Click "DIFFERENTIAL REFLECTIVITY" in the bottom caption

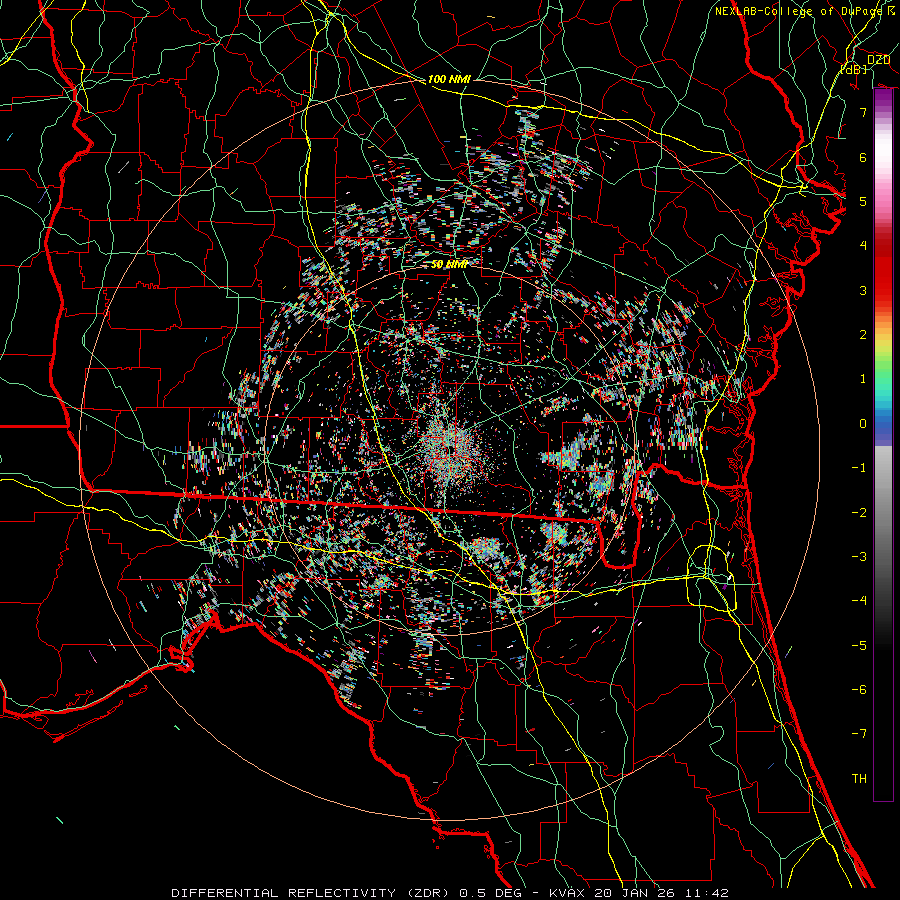point(284,893)
